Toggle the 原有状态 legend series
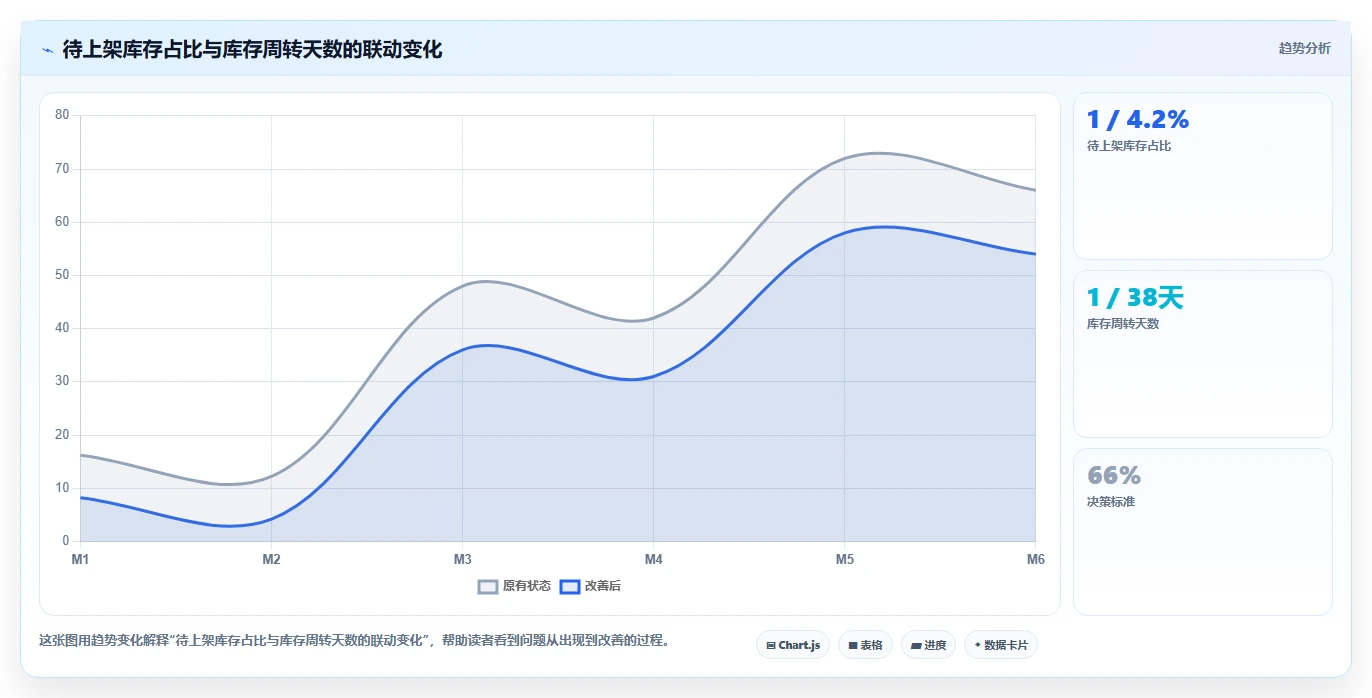Image resolution: width=1372 pixels, height=698 pixels. [x=514, y=586]
